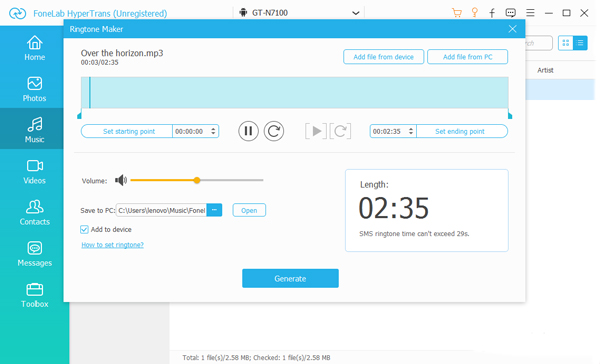Open the How to set ringtone link
Viewport: 600px width, 364px height.
click(112, 245)
